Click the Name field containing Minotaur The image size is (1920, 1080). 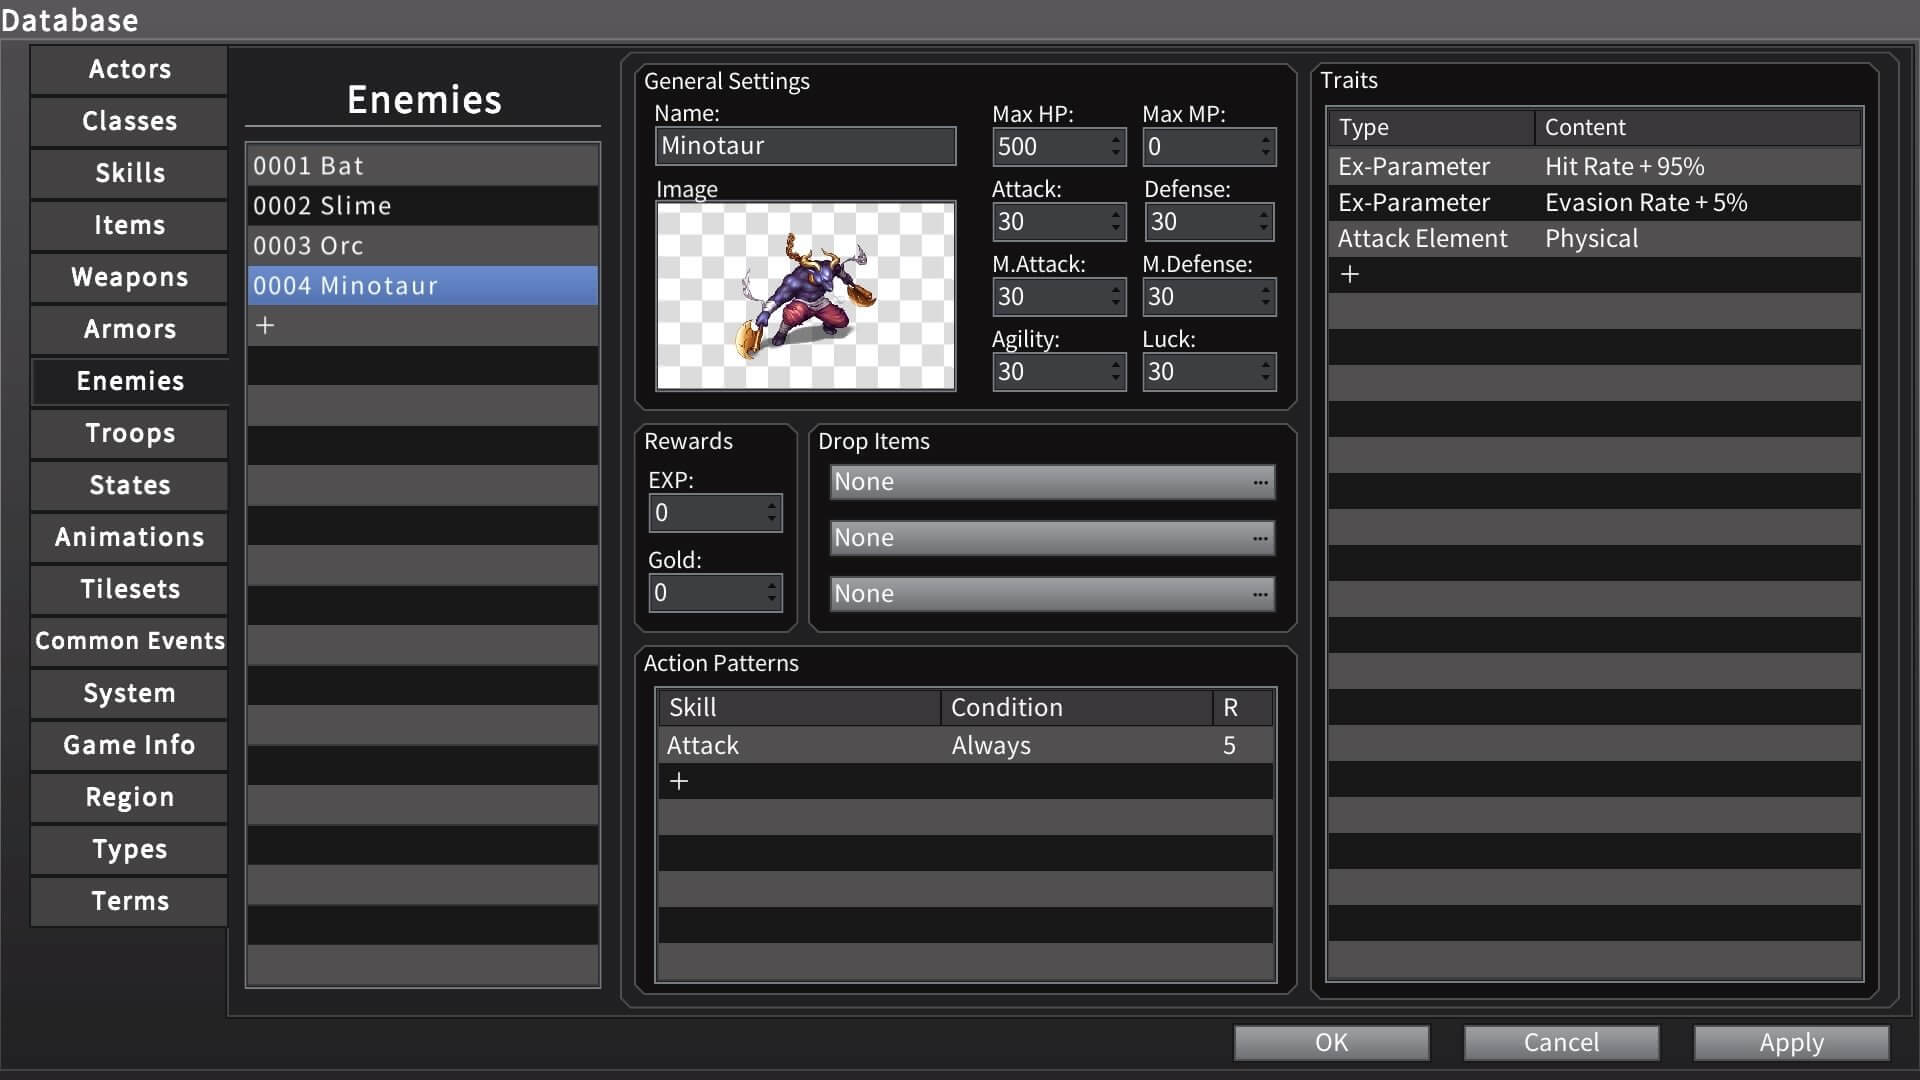[805, 146]
